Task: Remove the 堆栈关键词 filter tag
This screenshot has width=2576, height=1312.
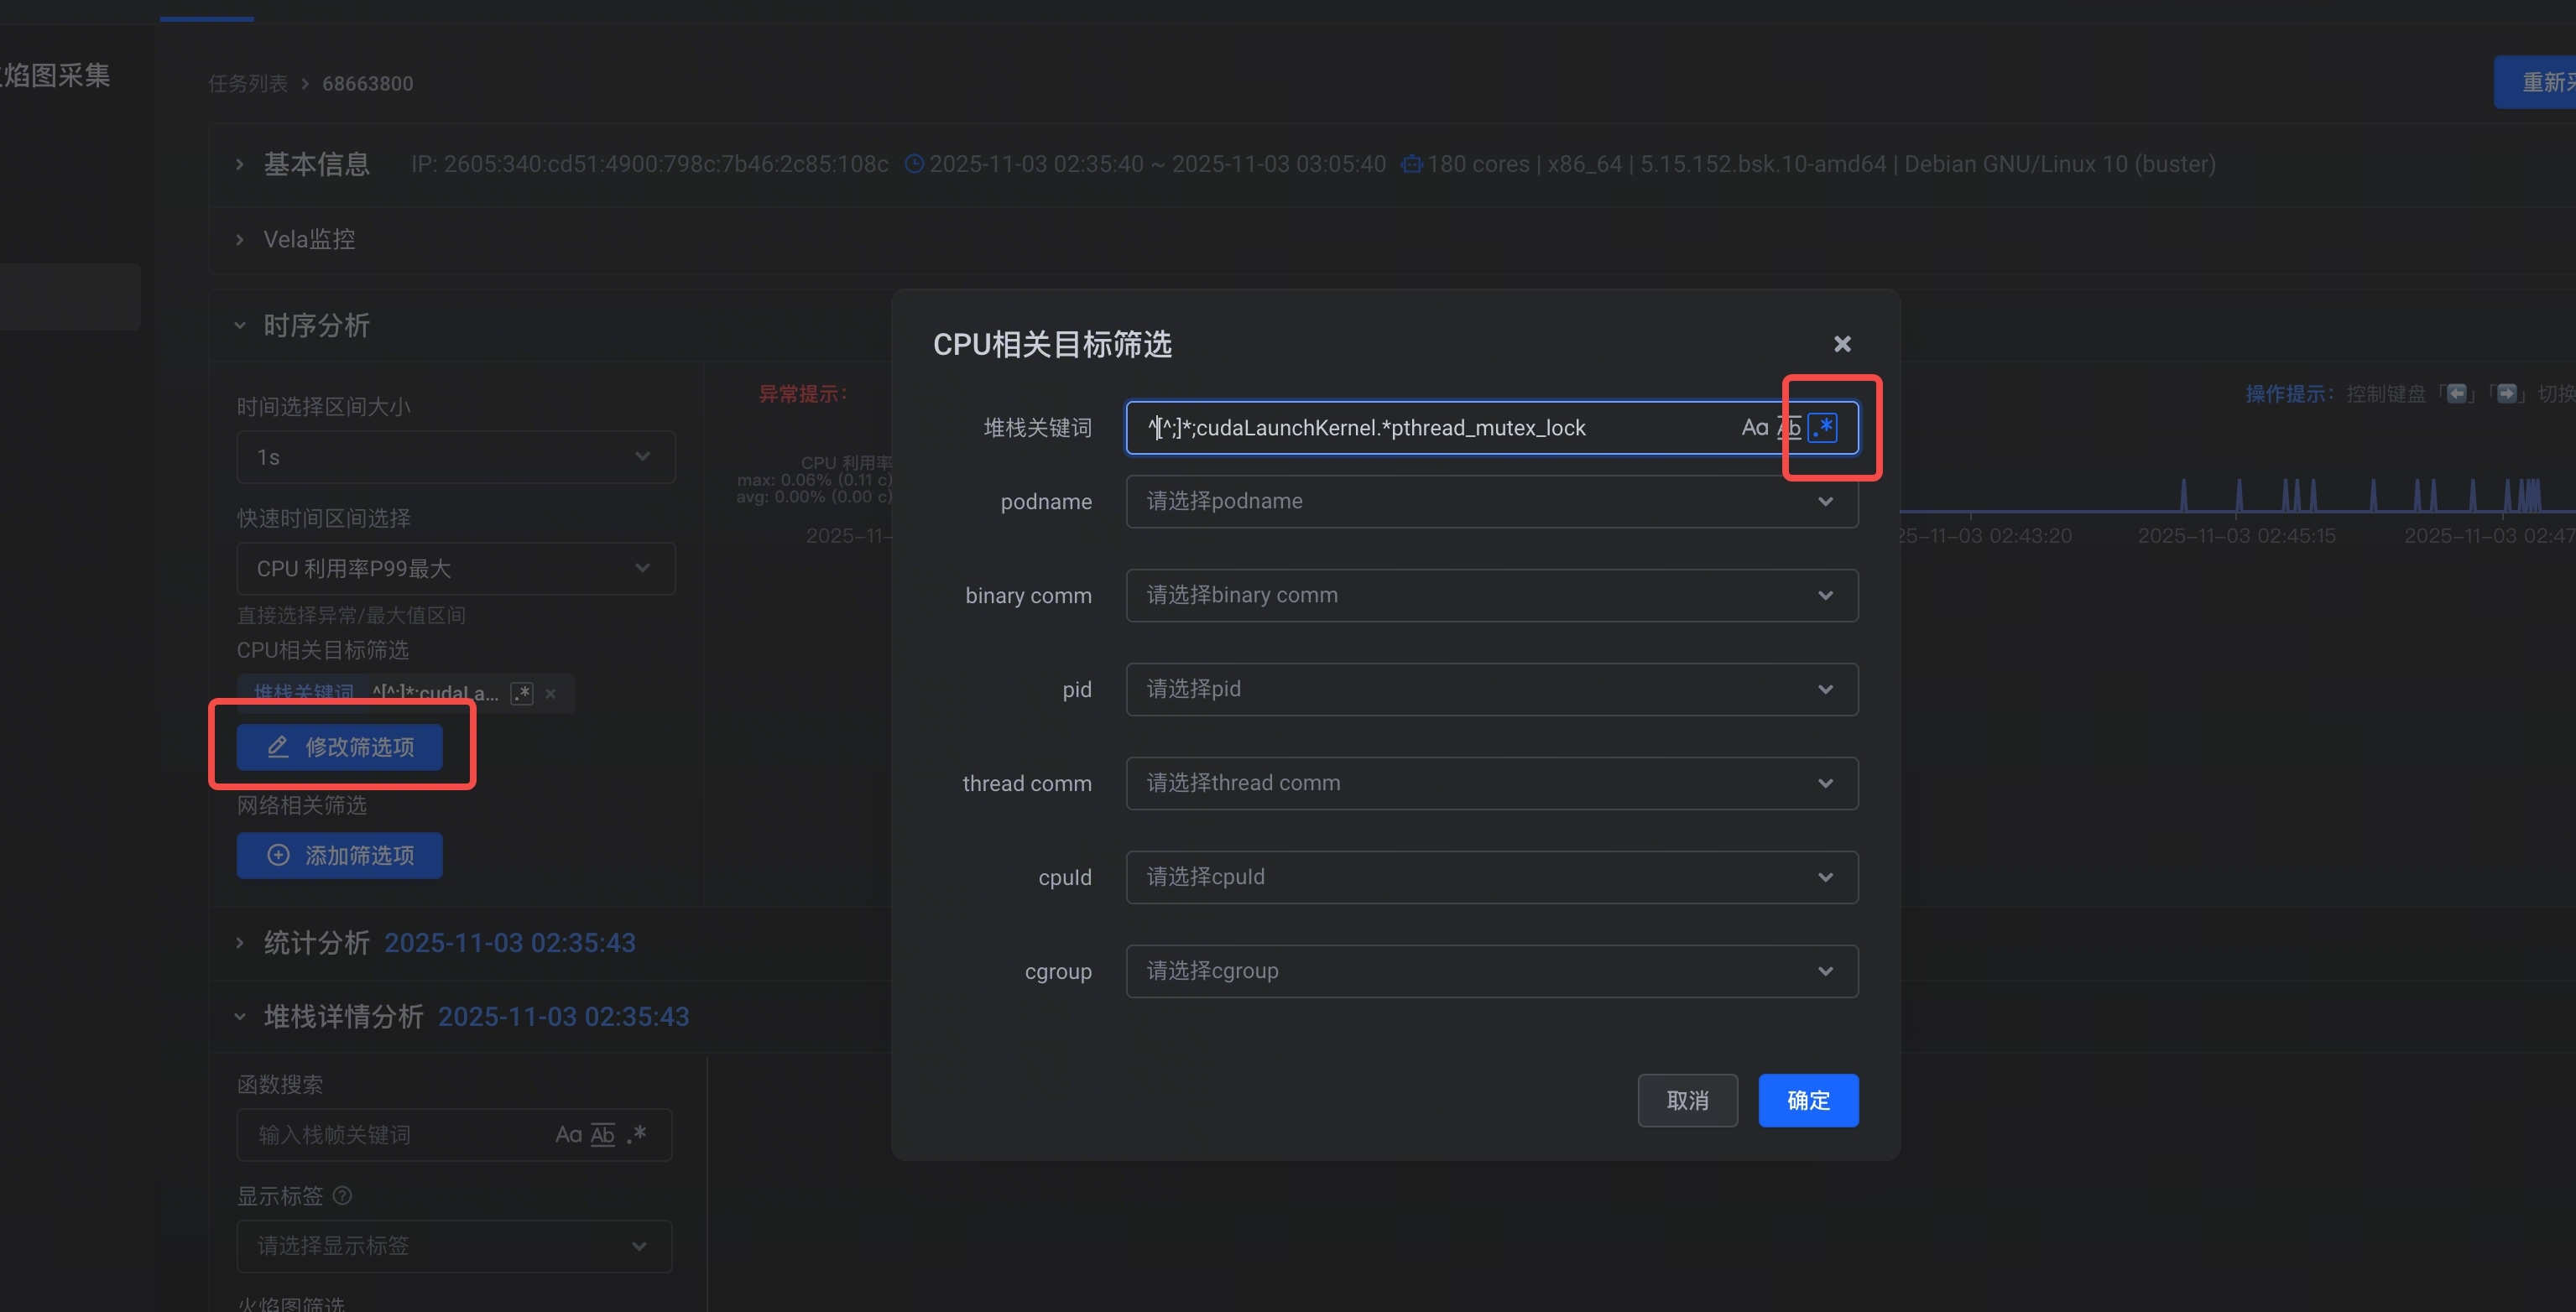Action: (550, 693)
